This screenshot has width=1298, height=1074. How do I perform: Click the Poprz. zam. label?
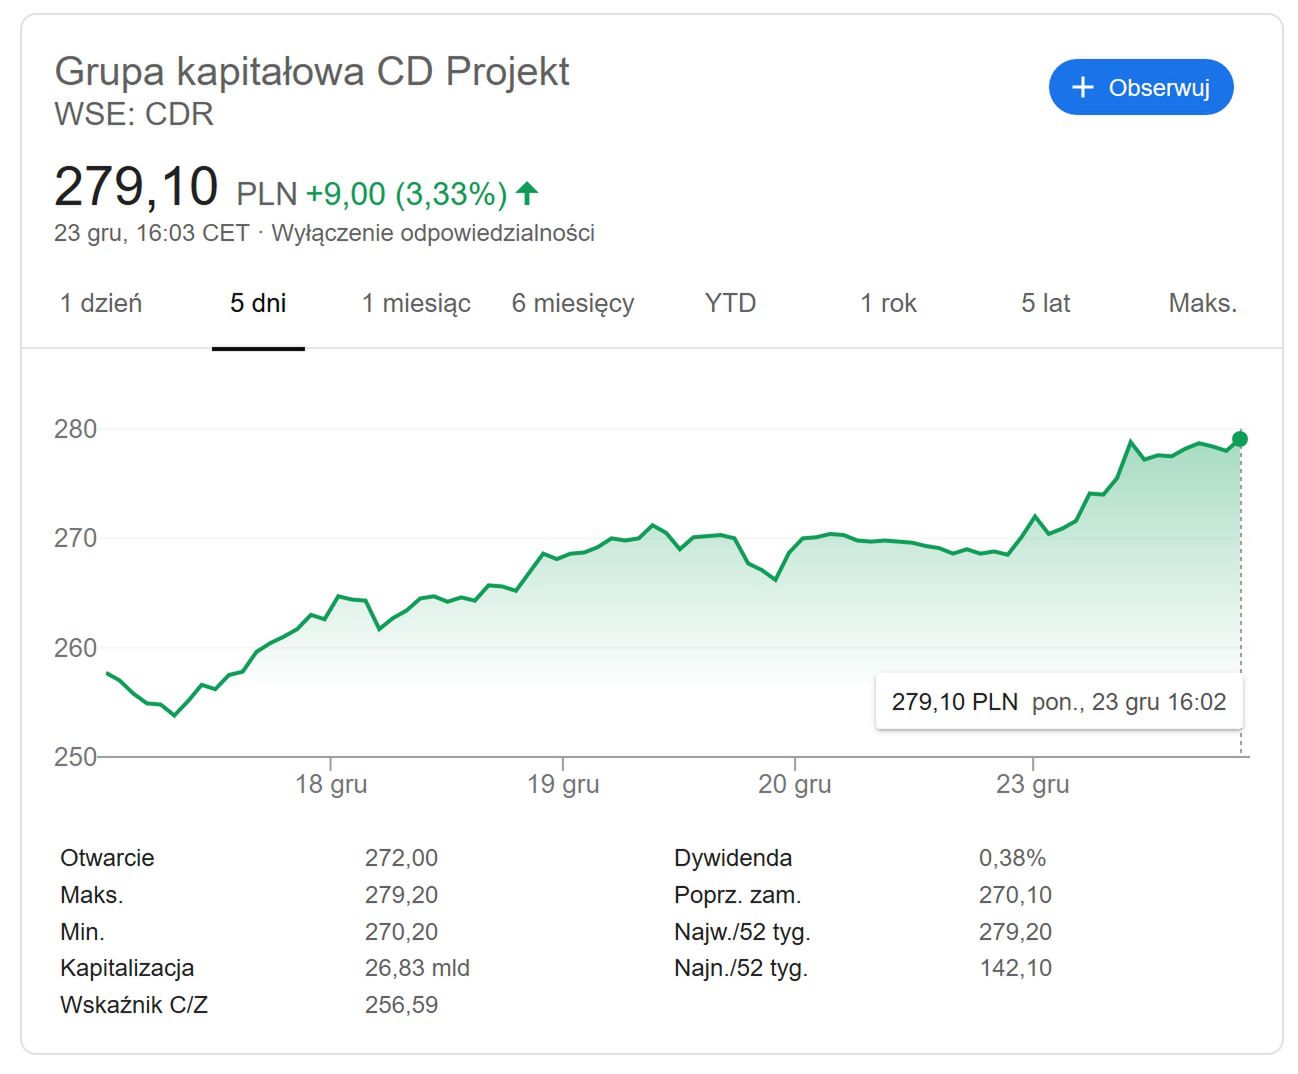(x=738, y=895)
